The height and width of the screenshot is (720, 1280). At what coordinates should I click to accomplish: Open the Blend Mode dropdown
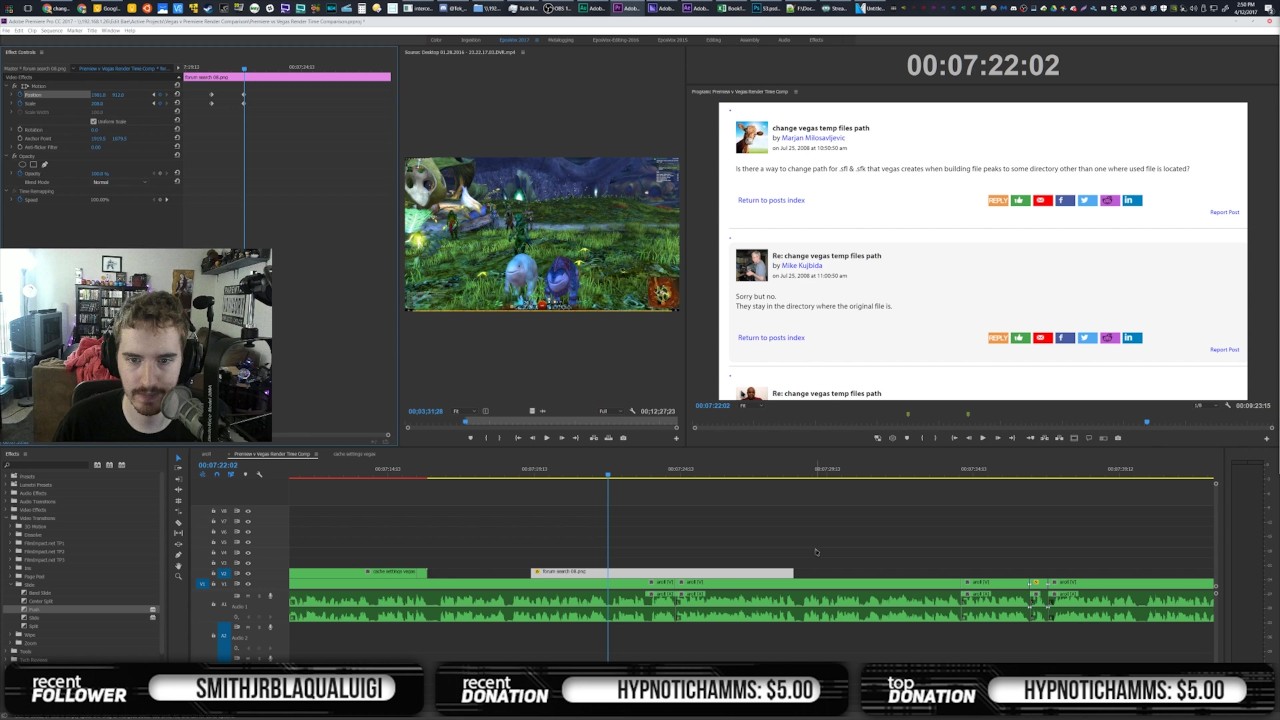click(118, 182)
